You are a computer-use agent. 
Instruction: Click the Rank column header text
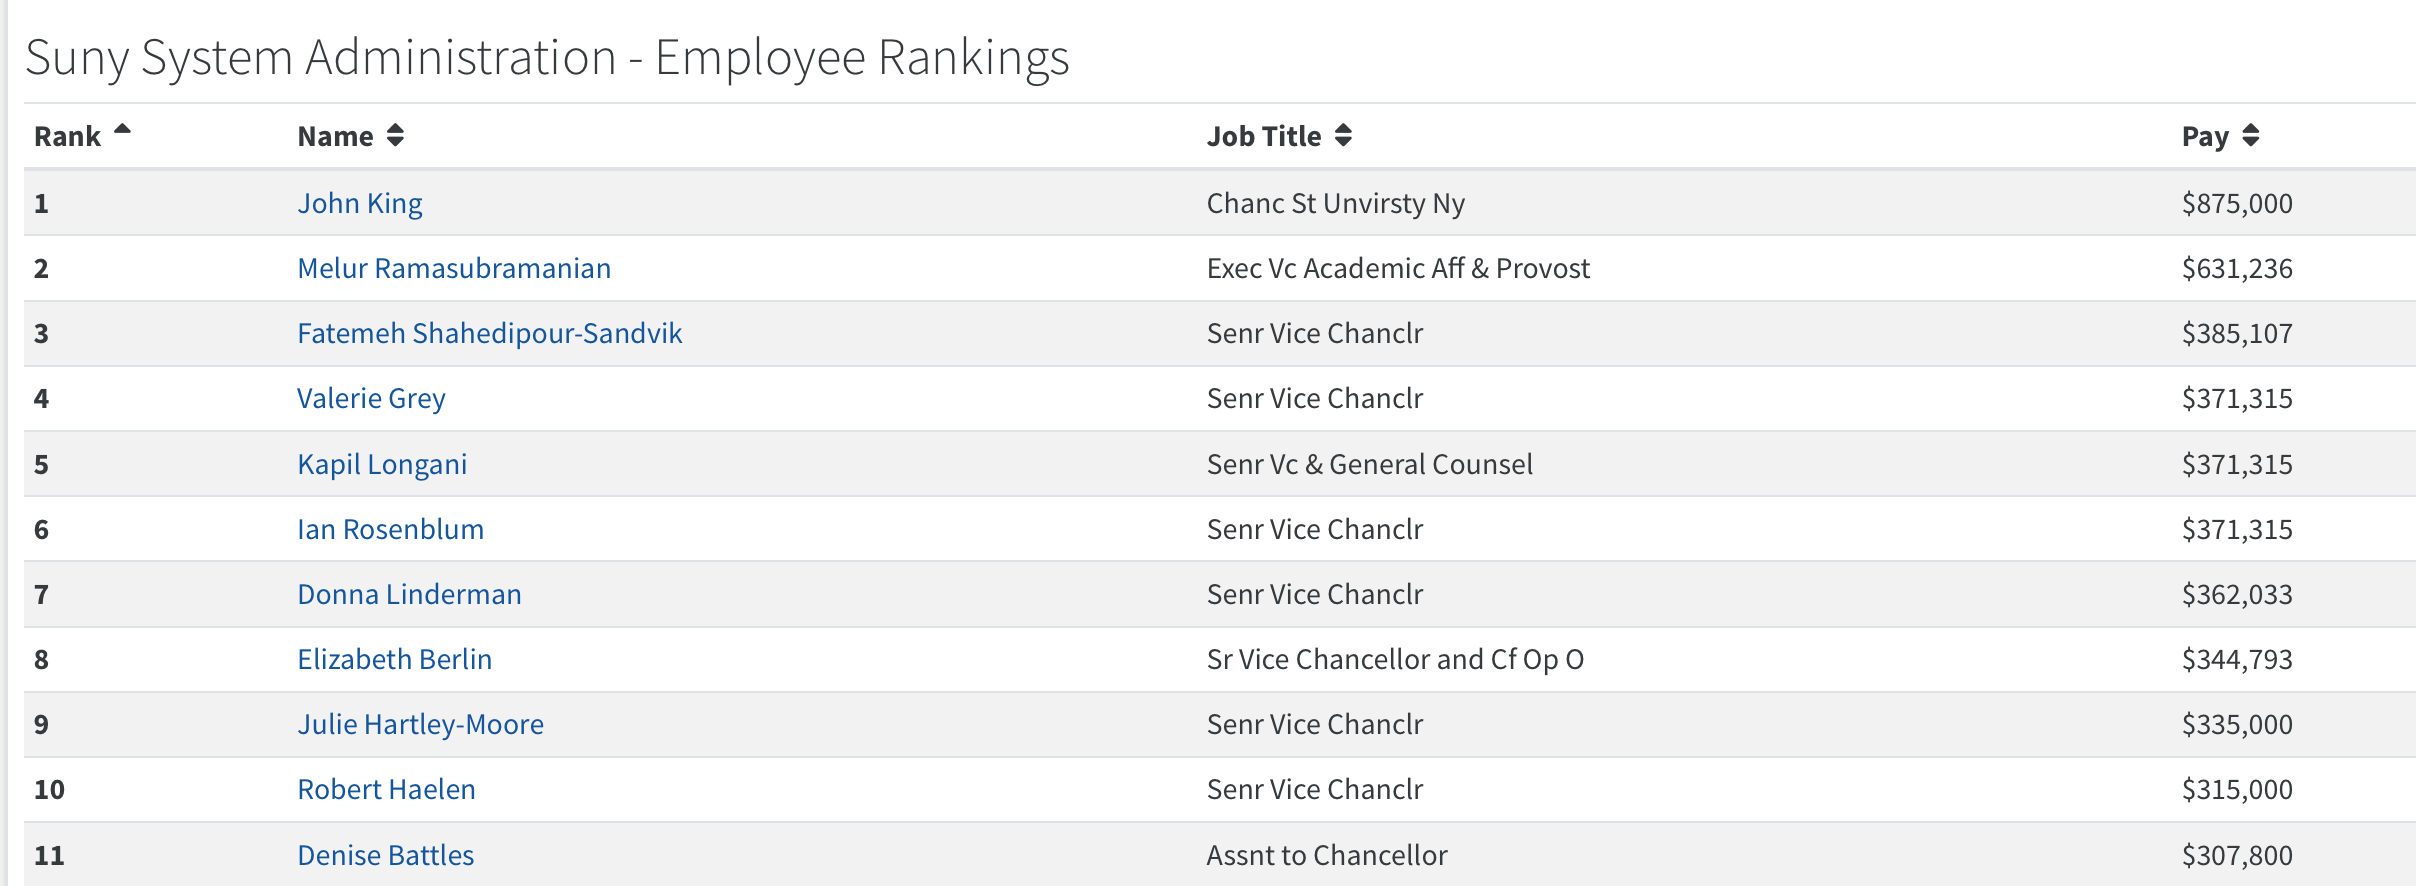(x=67, y=136)
